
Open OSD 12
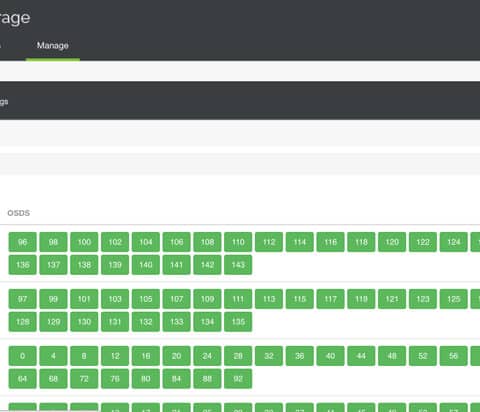pos(115,356)
